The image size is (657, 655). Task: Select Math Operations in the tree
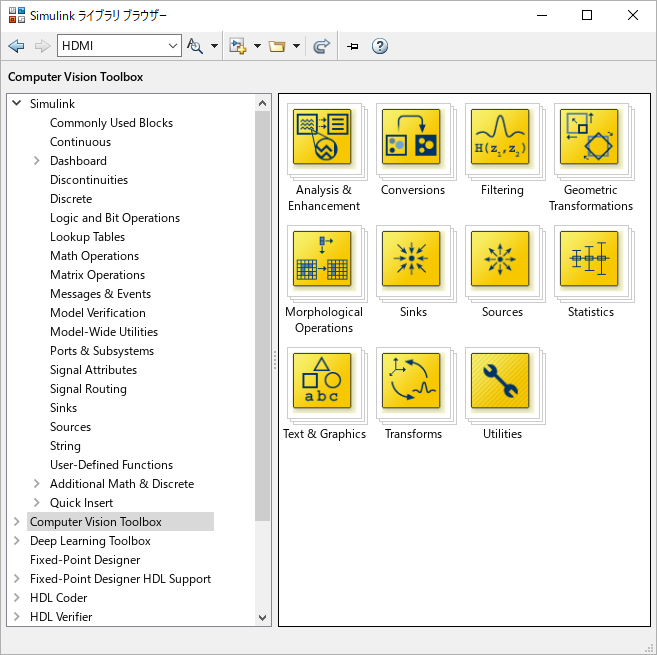tap(94, 256)
